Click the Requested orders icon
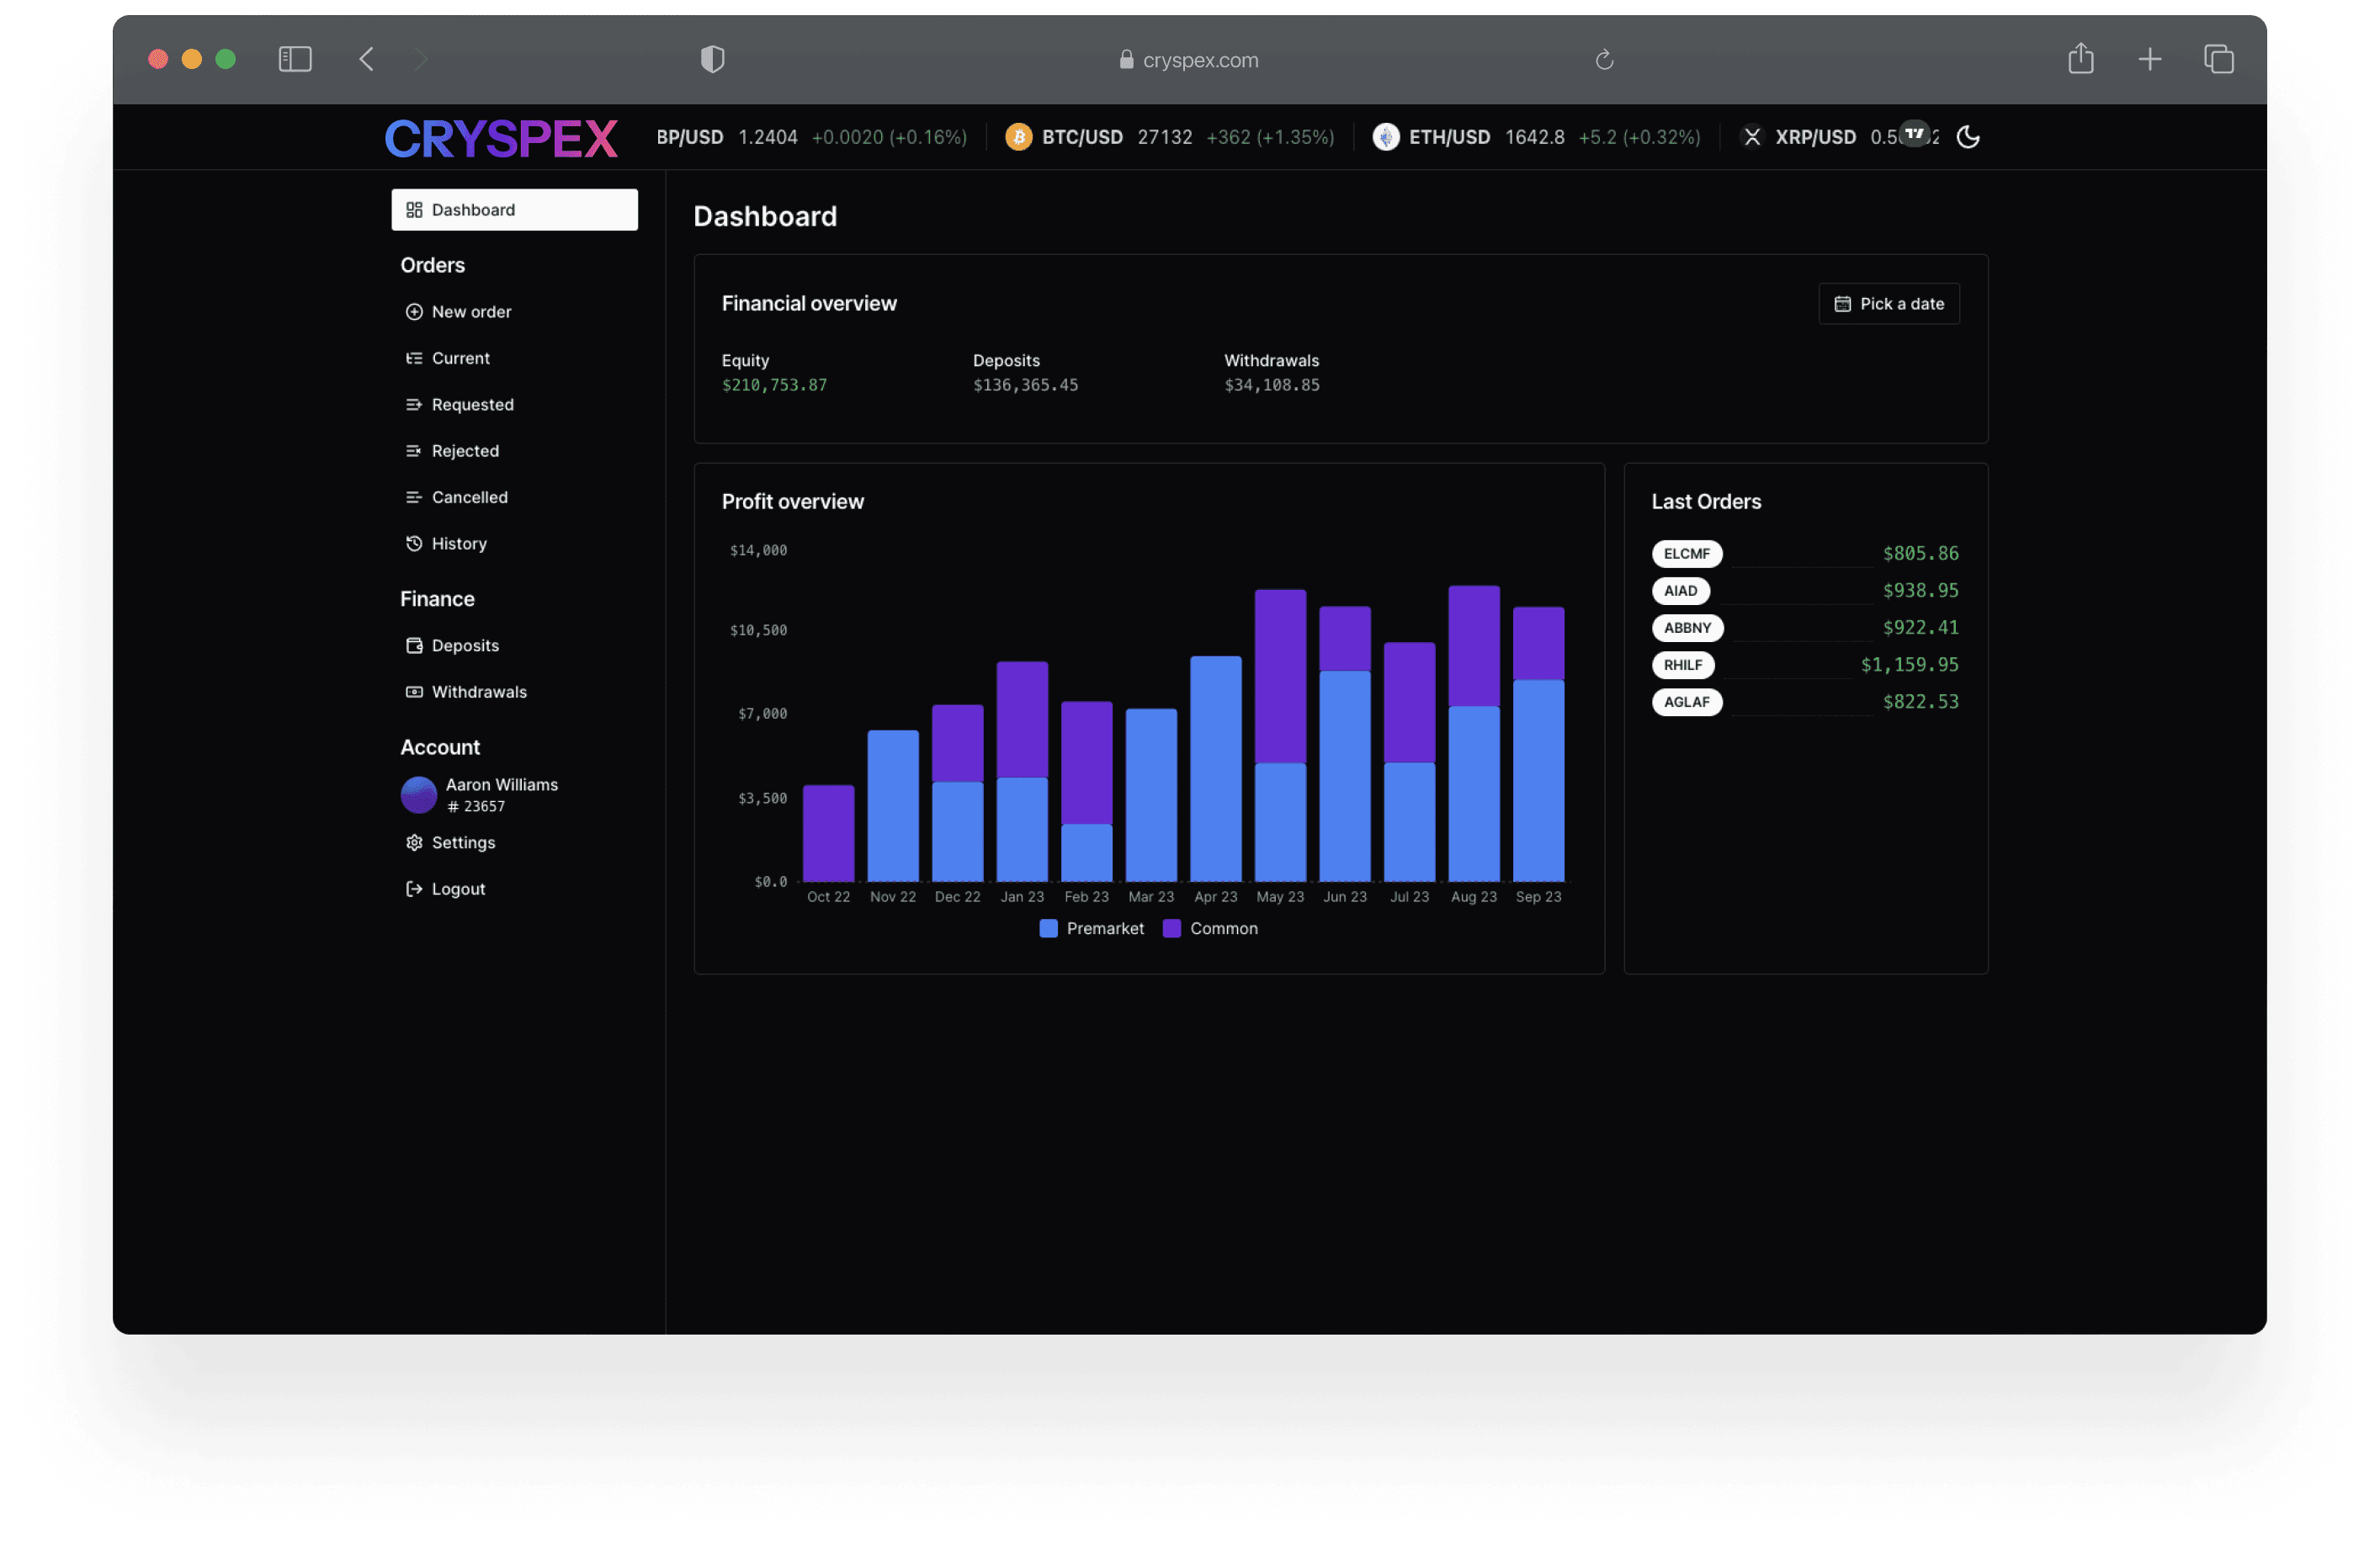The width and height of the screenshot is (2380, 1545). tap(412, 404)
